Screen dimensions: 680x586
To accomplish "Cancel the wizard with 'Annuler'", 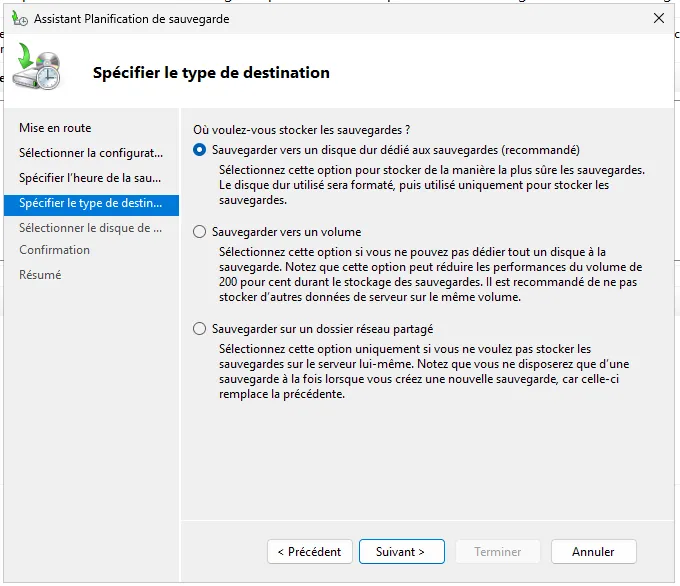I will coord(593,551).
